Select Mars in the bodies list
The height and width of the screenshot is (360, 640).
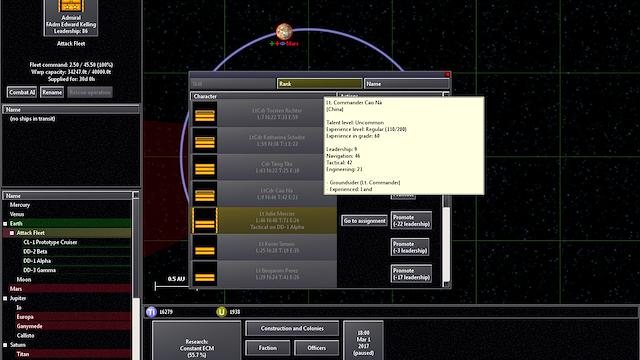67,289
